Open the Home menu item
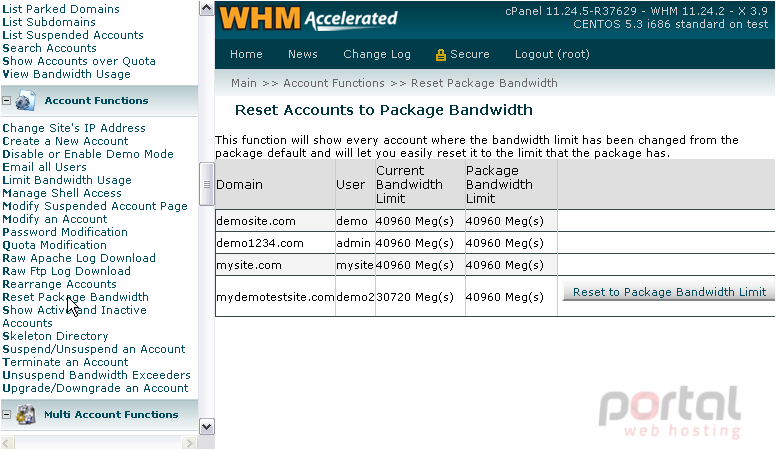The height and width of the screenshot is (450, 776). pos(246,54)
